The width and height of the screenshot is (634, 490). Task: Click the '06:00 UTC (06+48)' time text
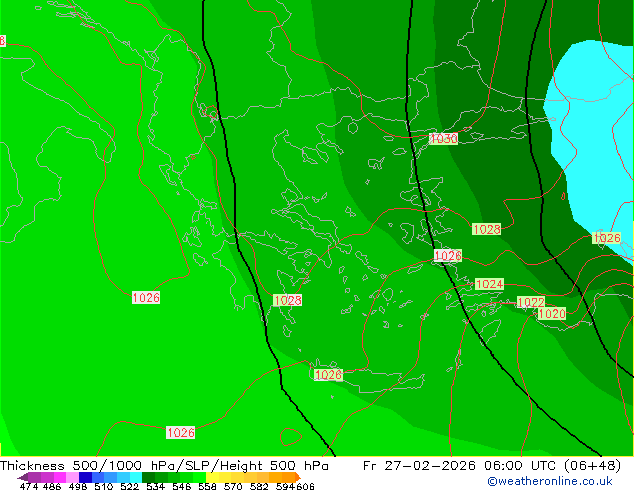(552, 466)
